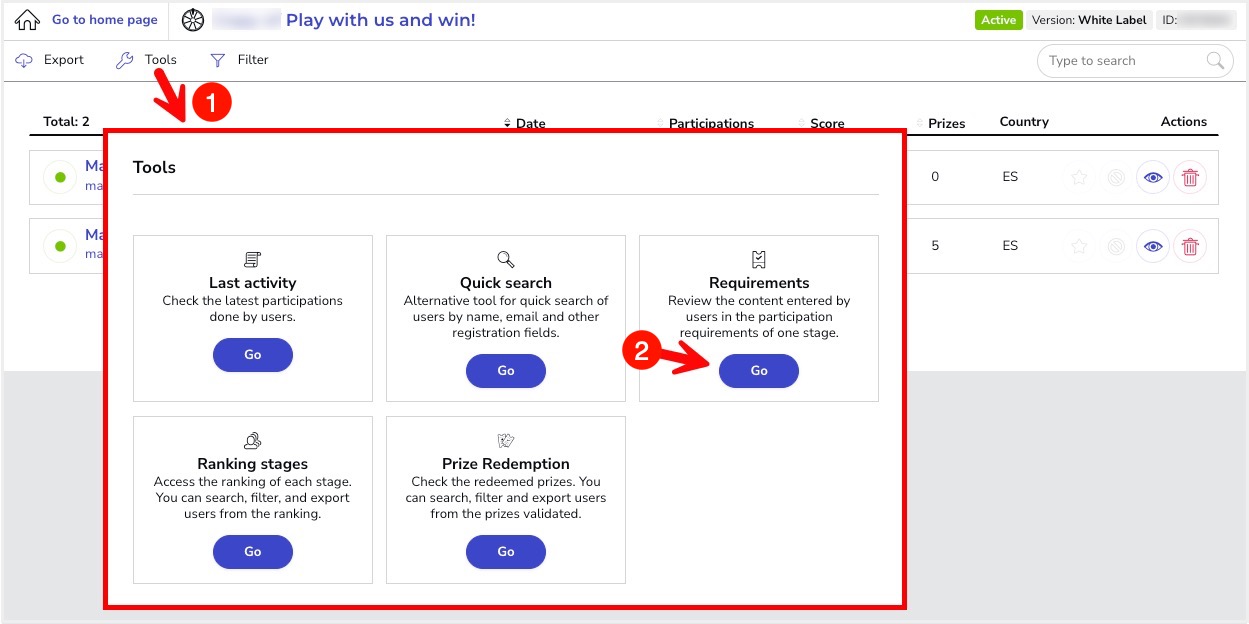Click block icon on second user row
Image resolution: width=1249 pixels, height=624 pixels.
1116,246
